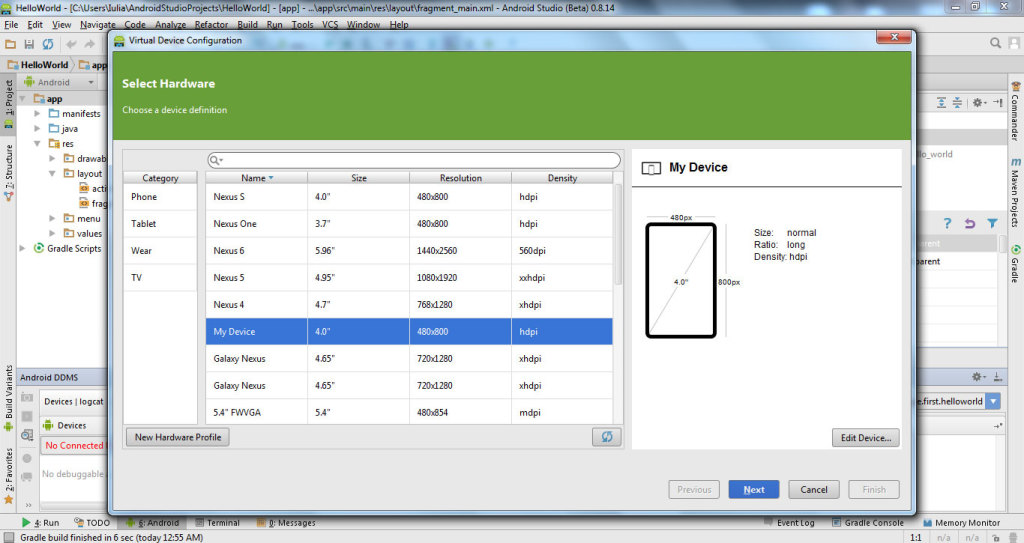Click New Hardware Profile button
Image resolution: width=1024 pixels, height=543 pixels.
coord(178,437)
